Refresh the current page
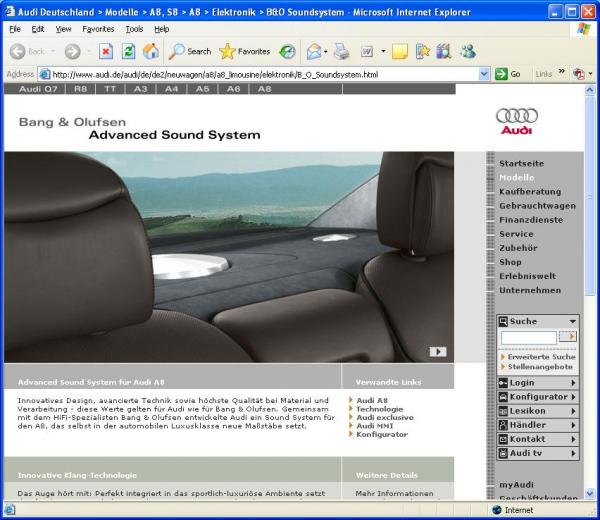 pyautogui.click(x=128, y=51)
